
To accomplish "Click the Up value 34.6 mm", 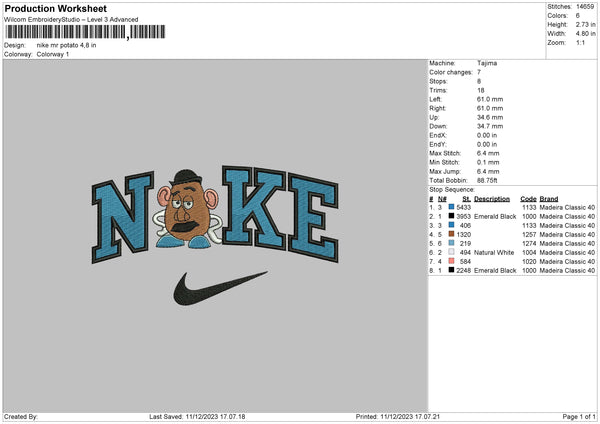I will pyautogui.click(x=490, y=117).
